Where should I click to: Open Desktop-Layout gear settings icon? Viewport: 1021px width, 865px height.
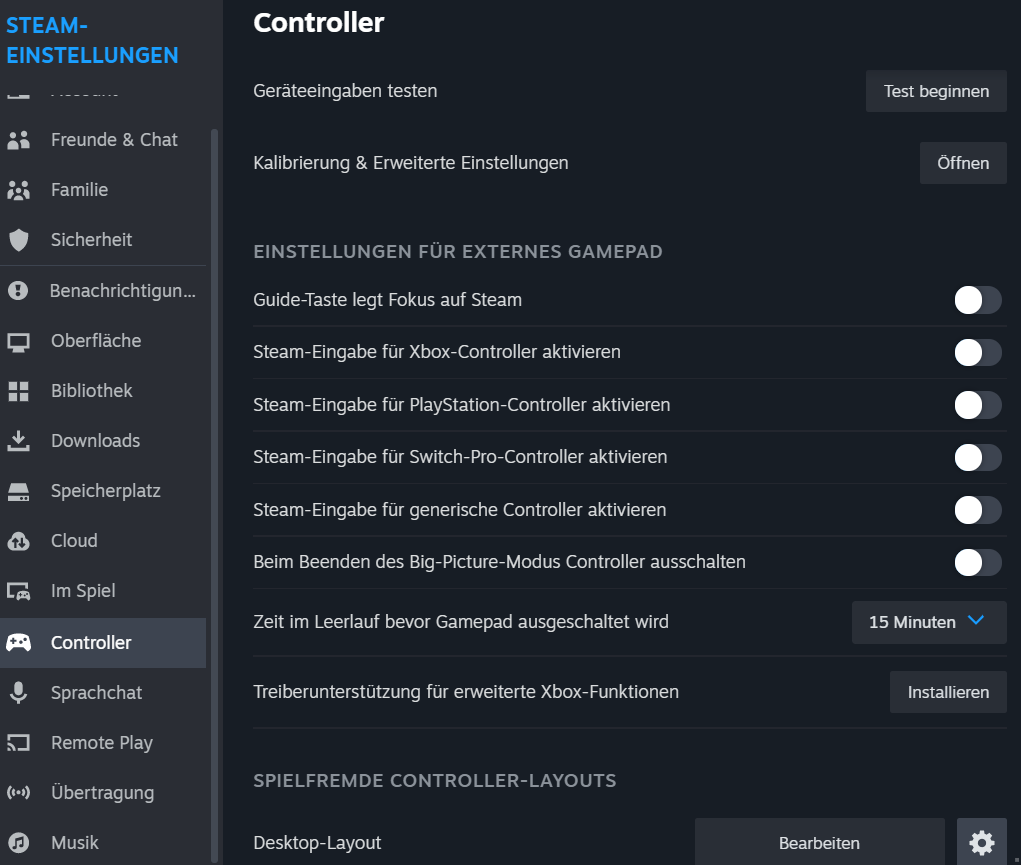(981, 842)
